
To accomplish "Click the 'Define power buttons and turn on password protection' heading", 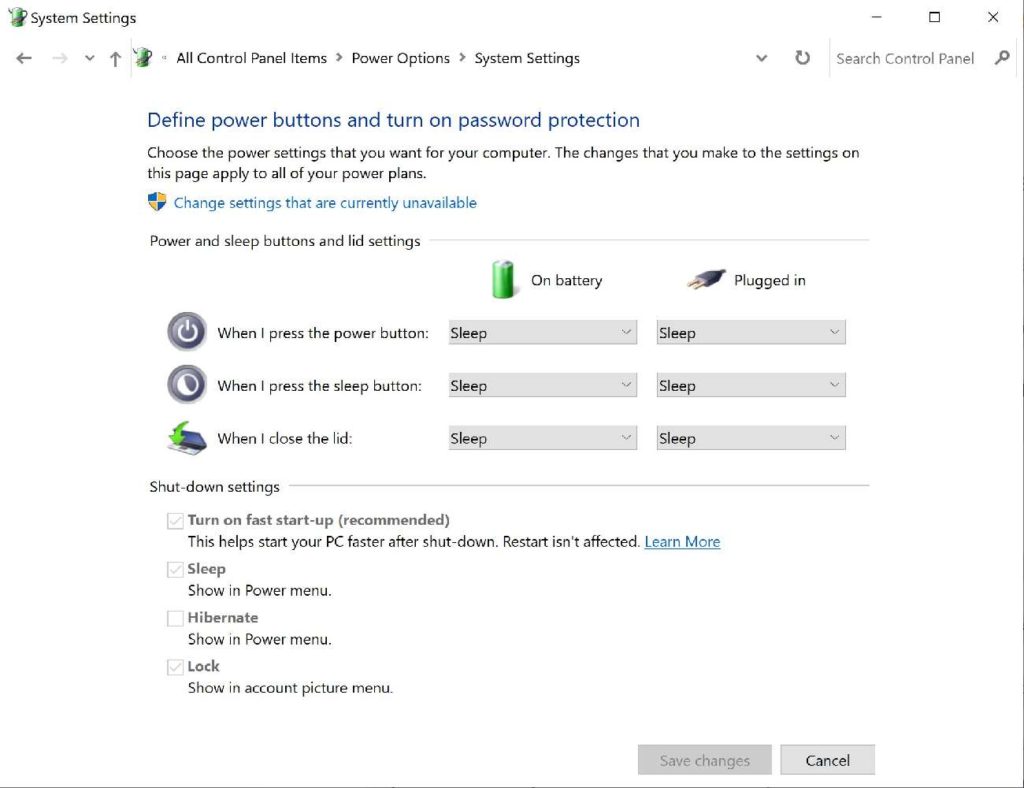I will [x=393, y=120].
